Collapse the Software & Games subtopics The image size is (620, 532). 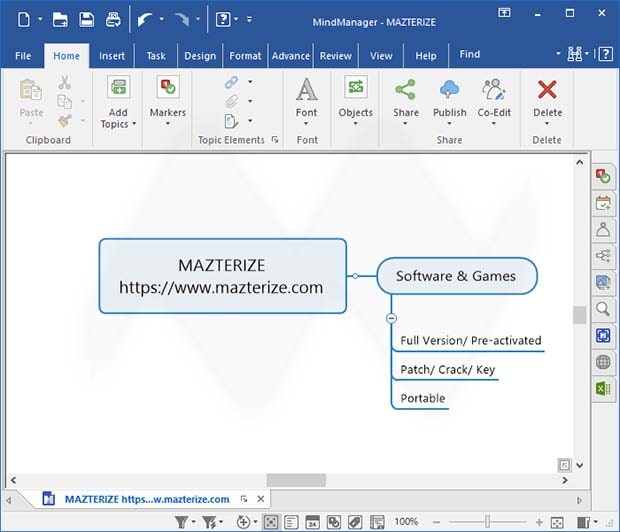click(391, 318)
